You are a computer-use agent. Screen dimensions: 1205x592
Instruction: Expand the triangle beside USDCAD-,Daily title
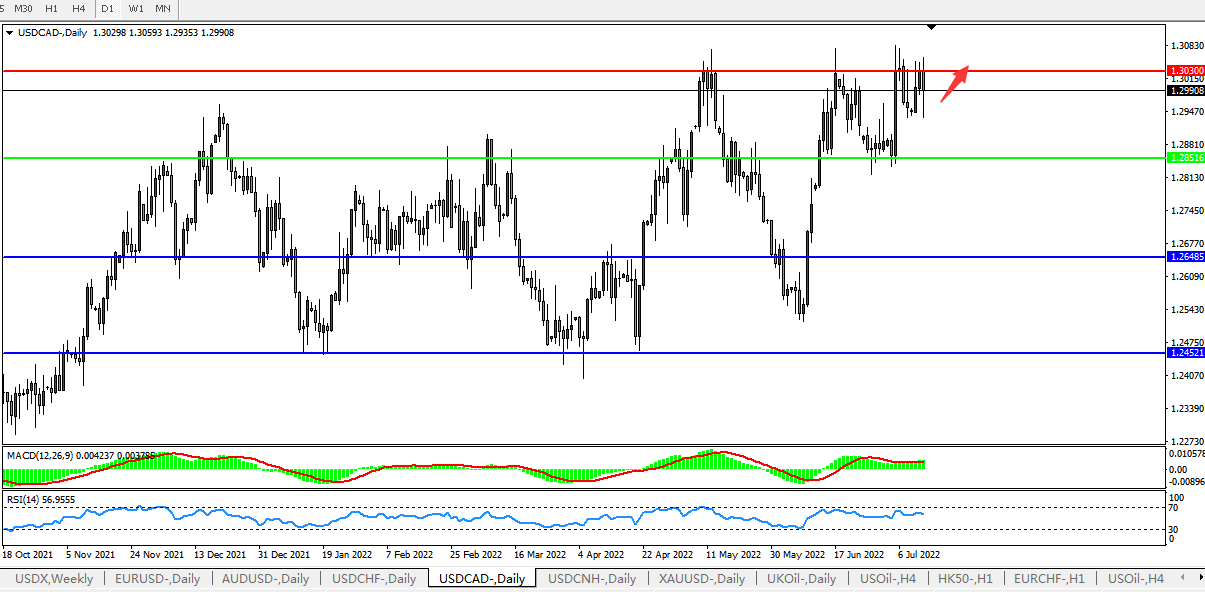[9, 33]
